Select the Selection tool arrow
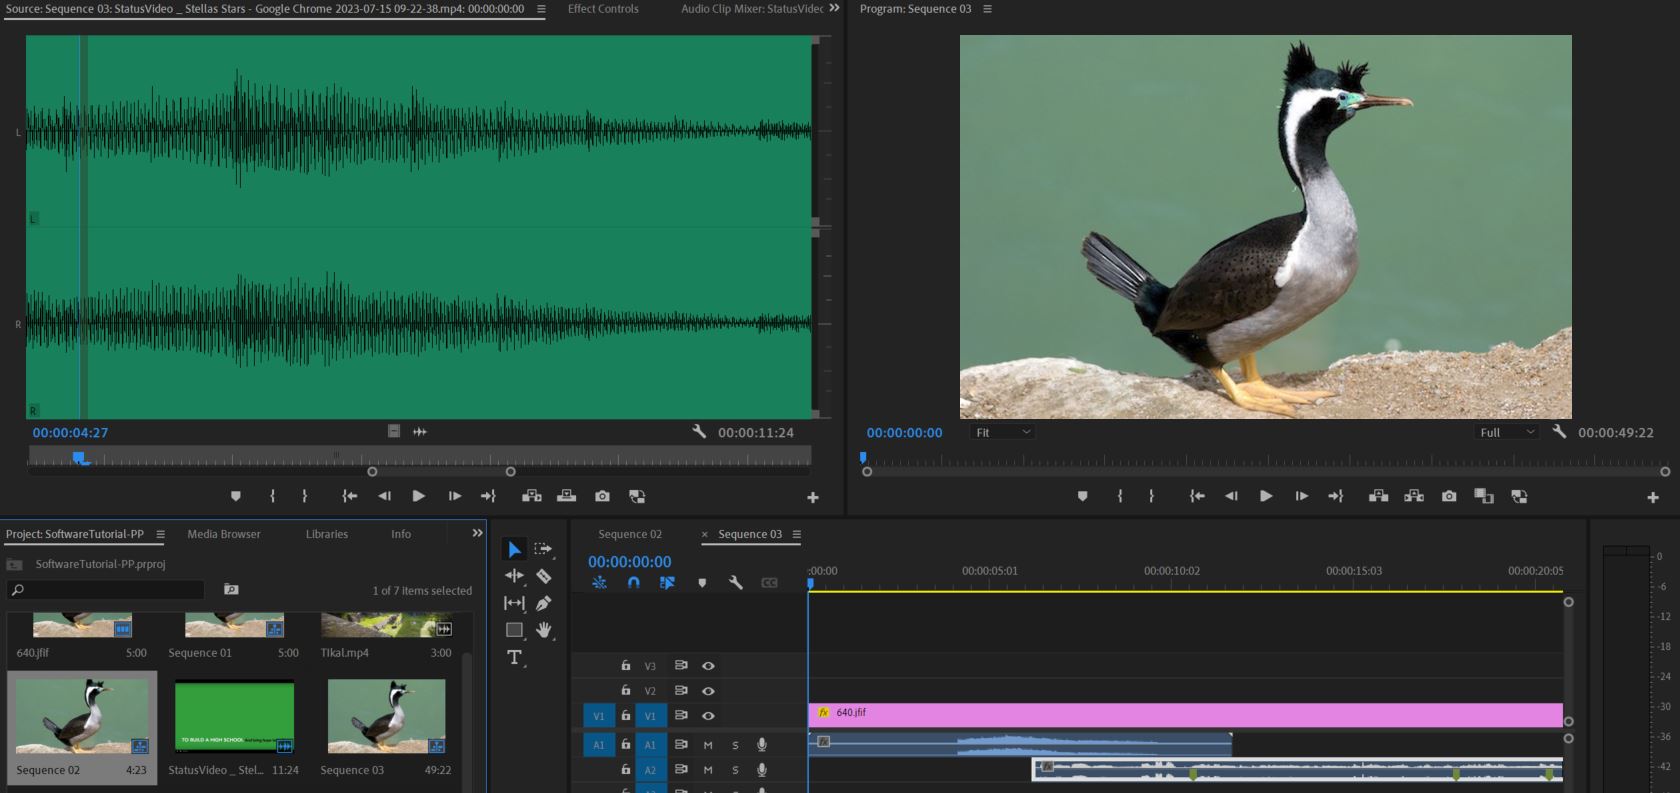Viewport: 1680px width, 793px height. click(x=514, y=549)
